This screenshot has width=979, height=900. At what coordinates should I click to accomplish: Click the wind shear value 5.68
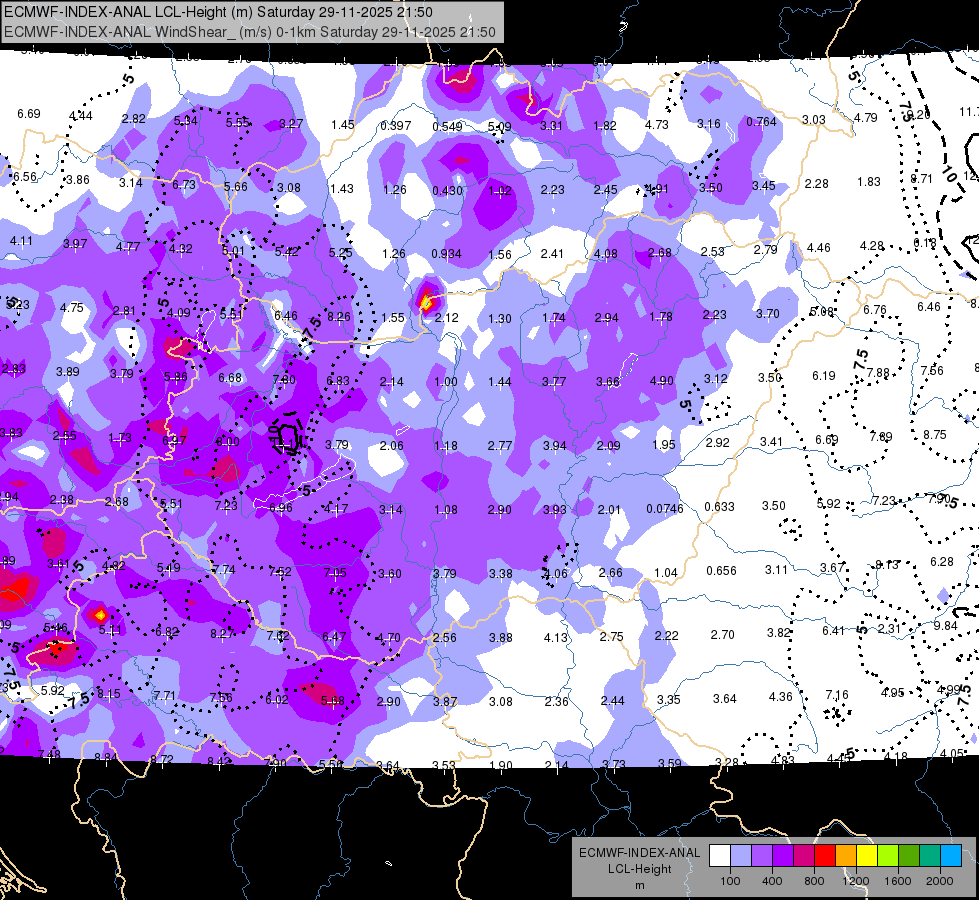coord(333,701)
